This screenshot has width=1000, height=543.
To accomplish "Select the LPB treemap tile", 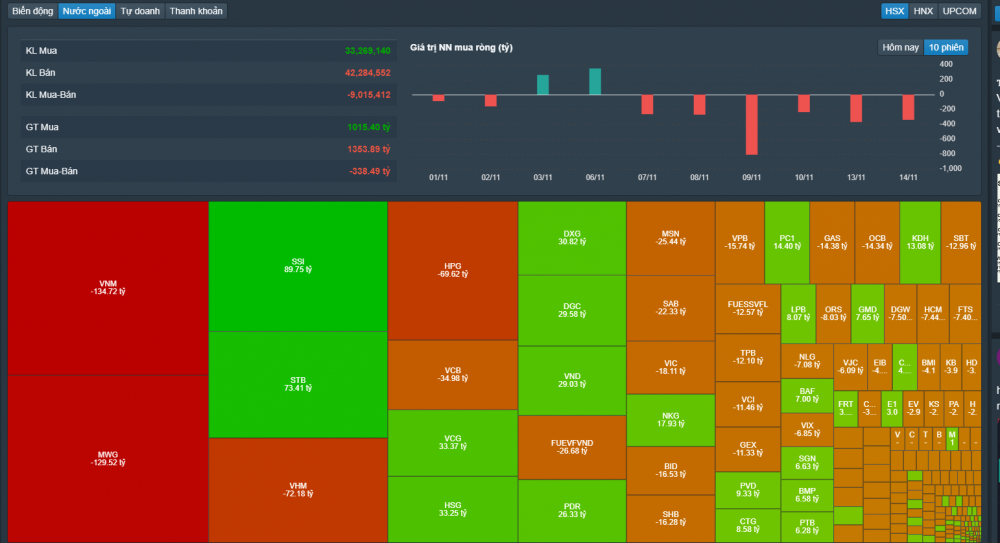I will [x=798, y=313].
